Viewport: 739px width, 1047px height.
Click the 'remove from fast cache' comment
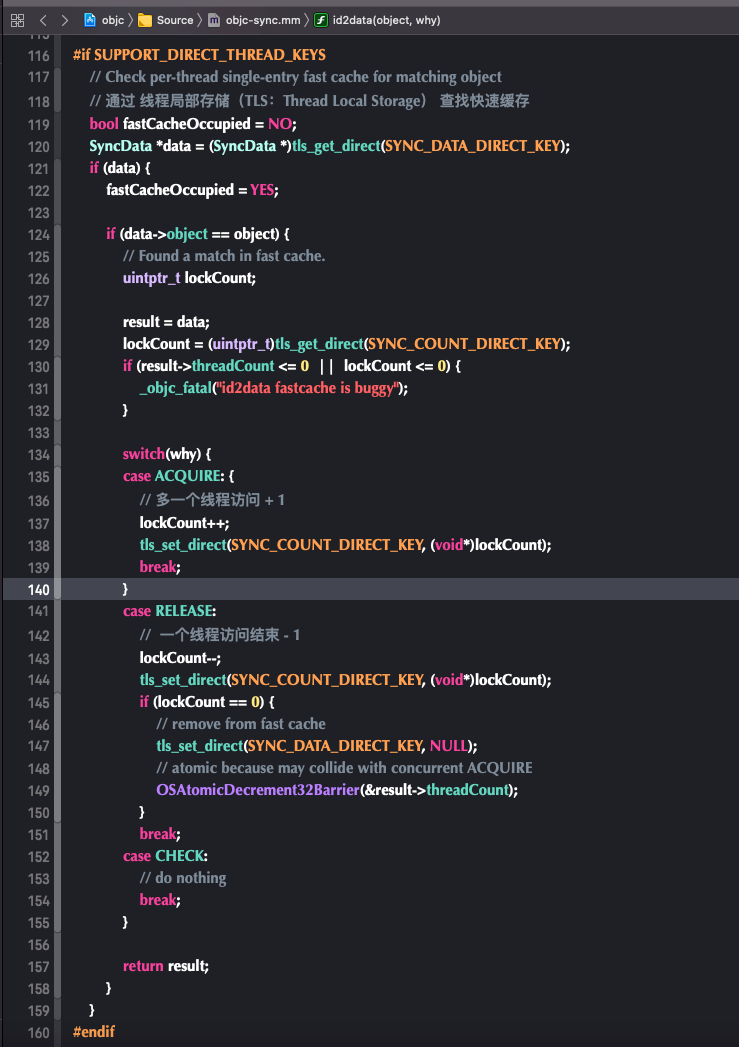[x=241, y=724]
